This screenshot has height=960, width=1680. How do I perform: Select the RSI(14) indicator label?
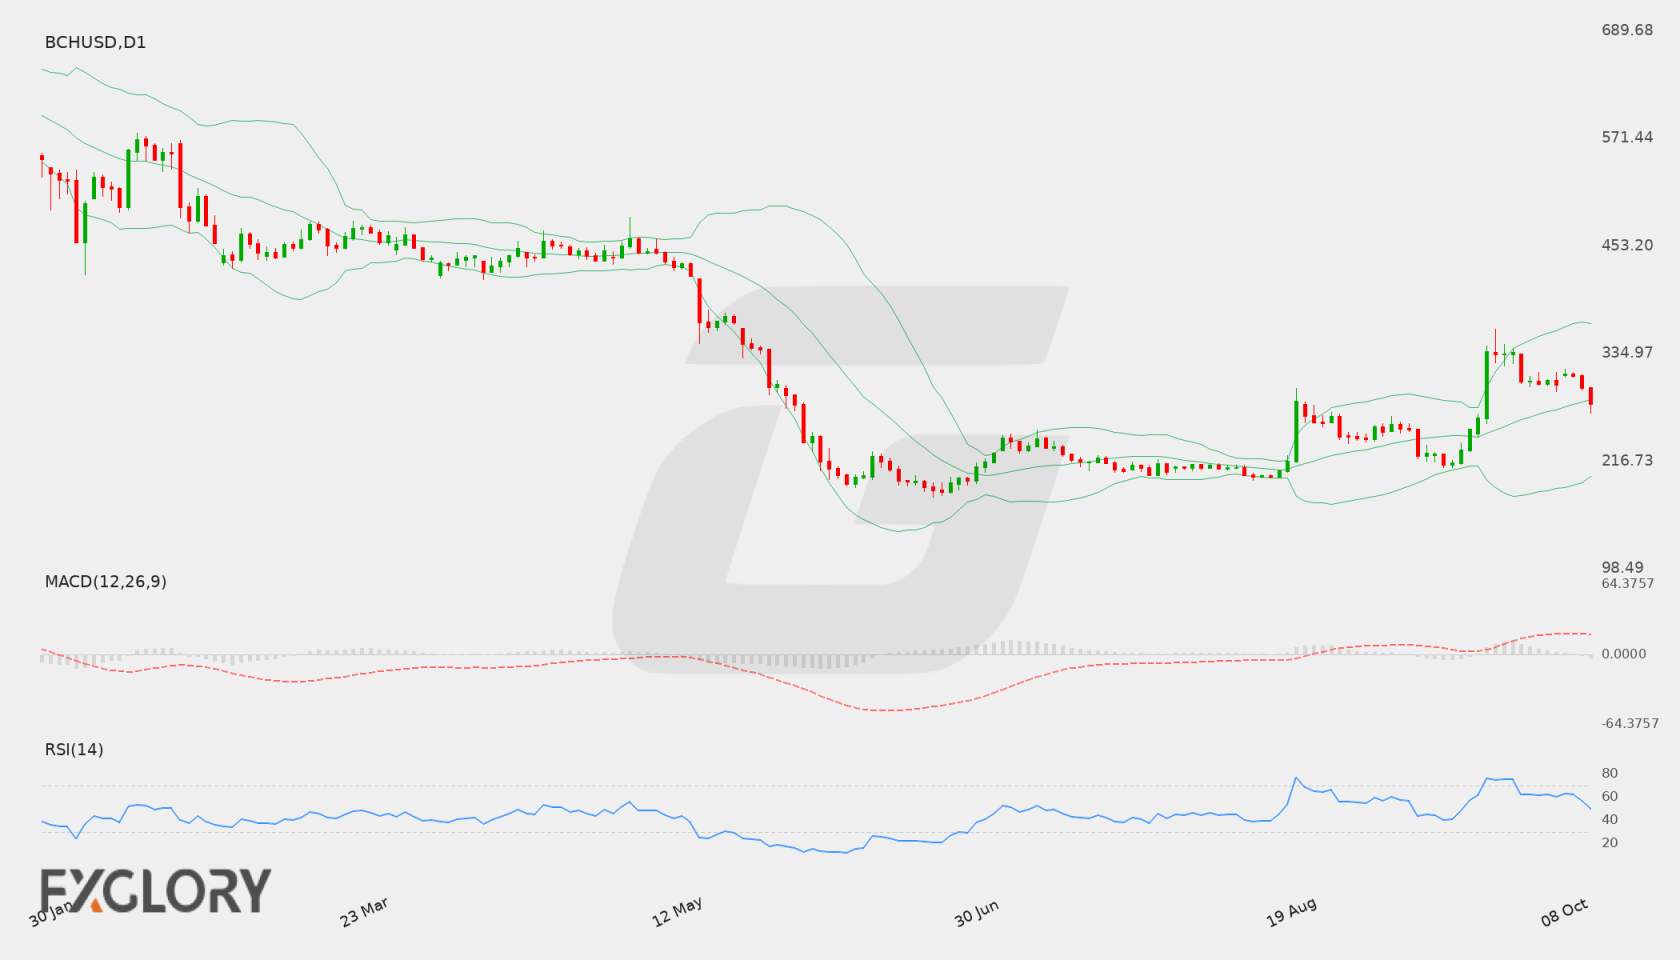click(74, 749)
